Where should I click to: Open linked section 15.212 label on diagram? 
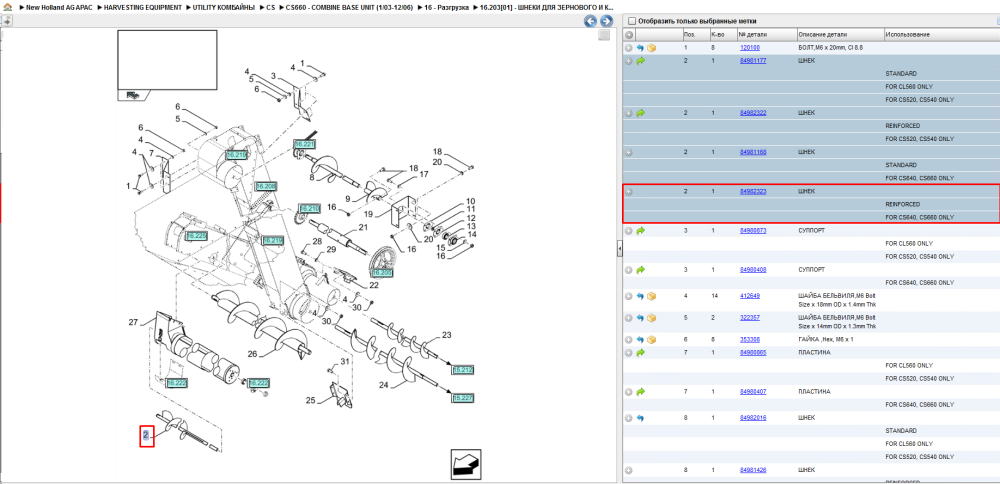pyautogui.click(x=463, y=370)
